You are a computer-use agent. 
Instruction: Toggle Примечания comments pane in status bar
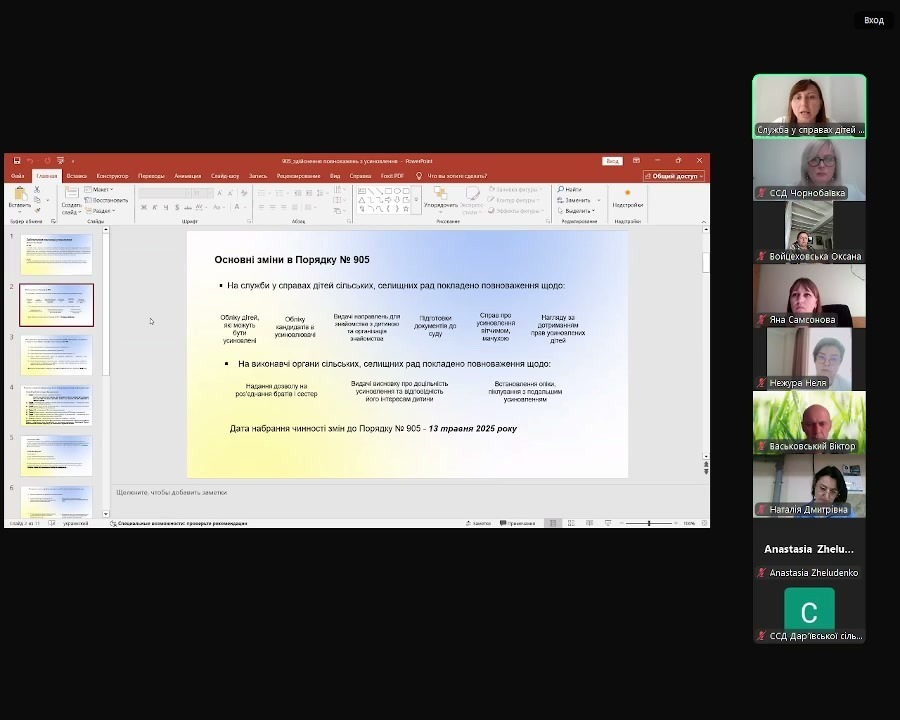point(518,523)
